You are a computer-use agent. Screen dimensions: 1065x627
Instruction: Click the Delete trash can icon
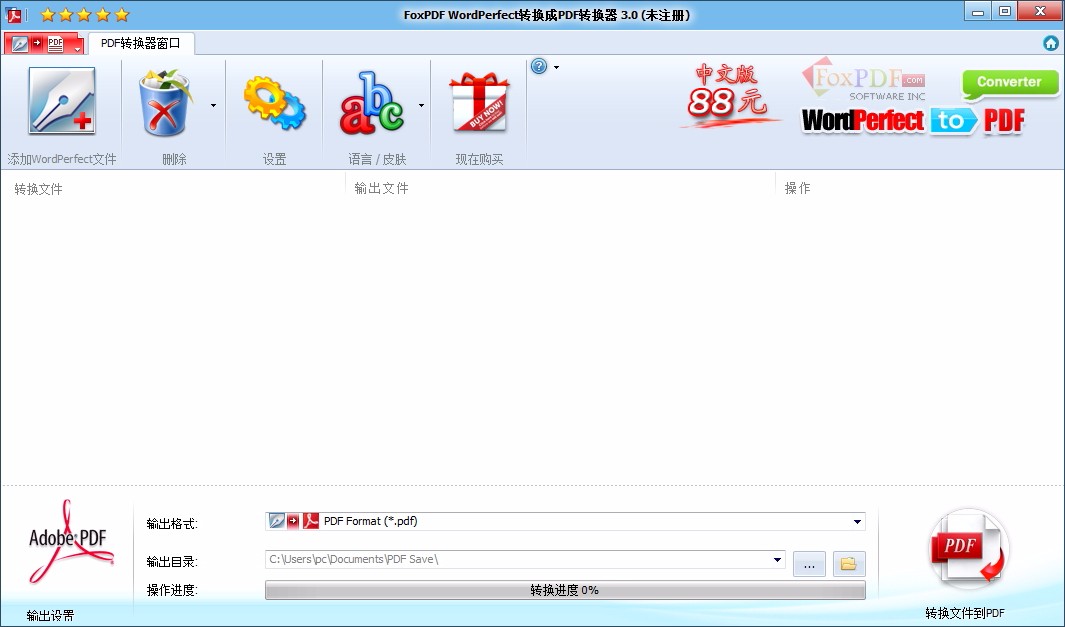pyautogui.click(x=164, y=102)
